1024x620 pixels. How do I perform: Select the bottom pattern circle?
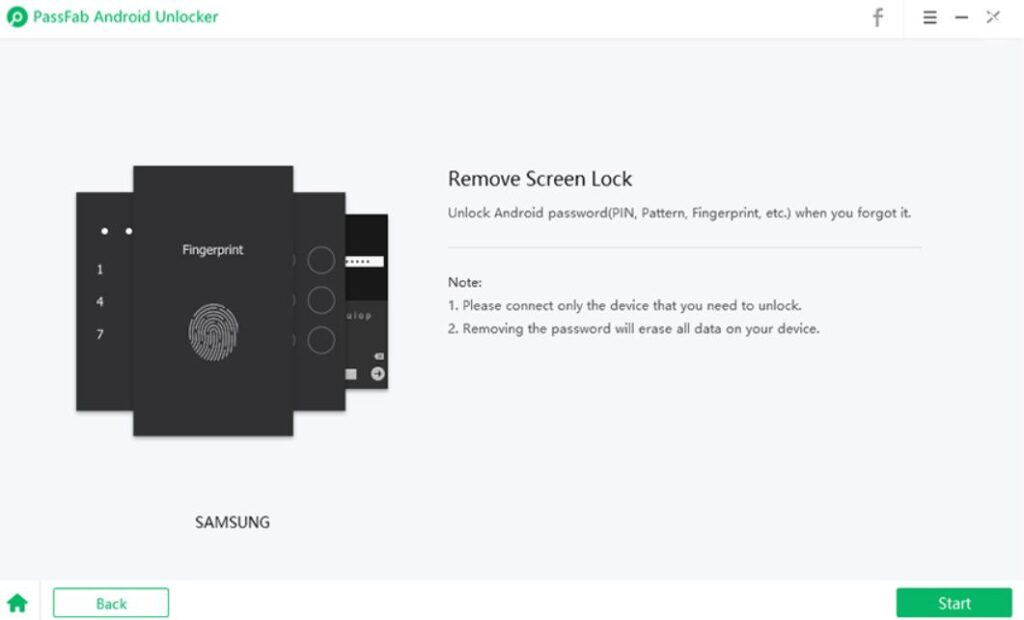tap(321, 340)
